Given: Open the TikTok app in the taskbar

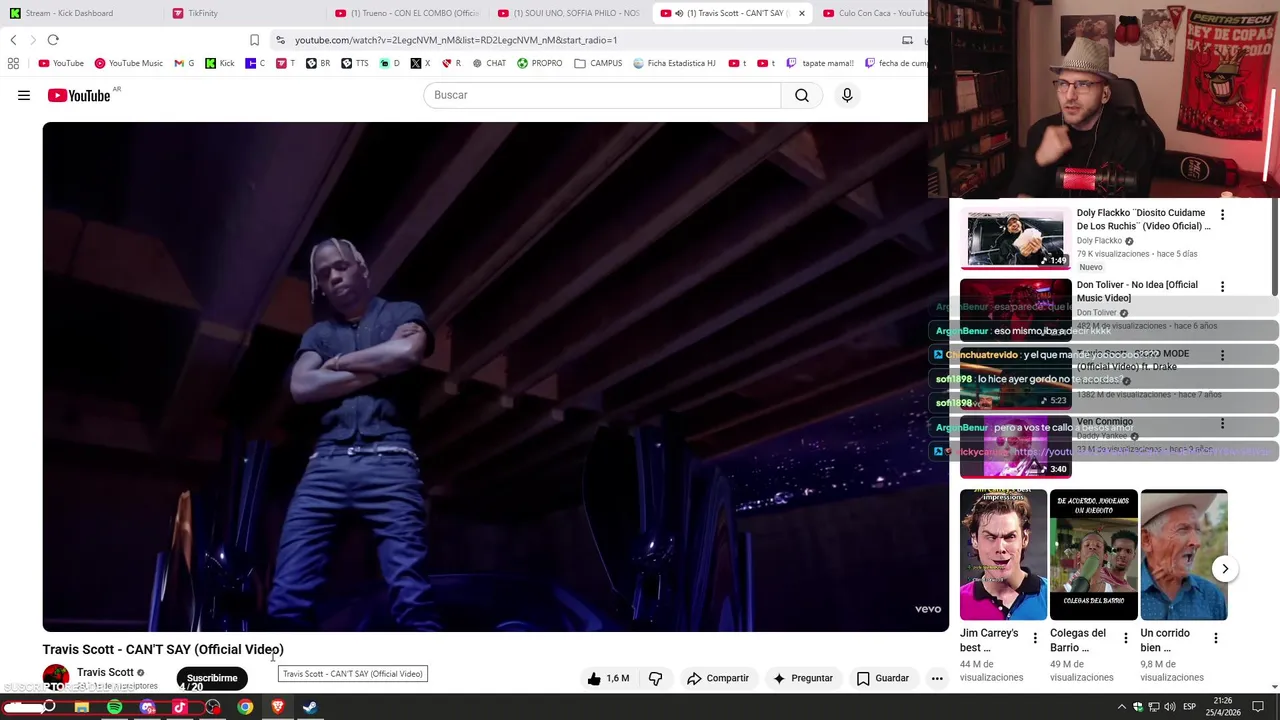Looking at the screenshot, I should 180,707.
